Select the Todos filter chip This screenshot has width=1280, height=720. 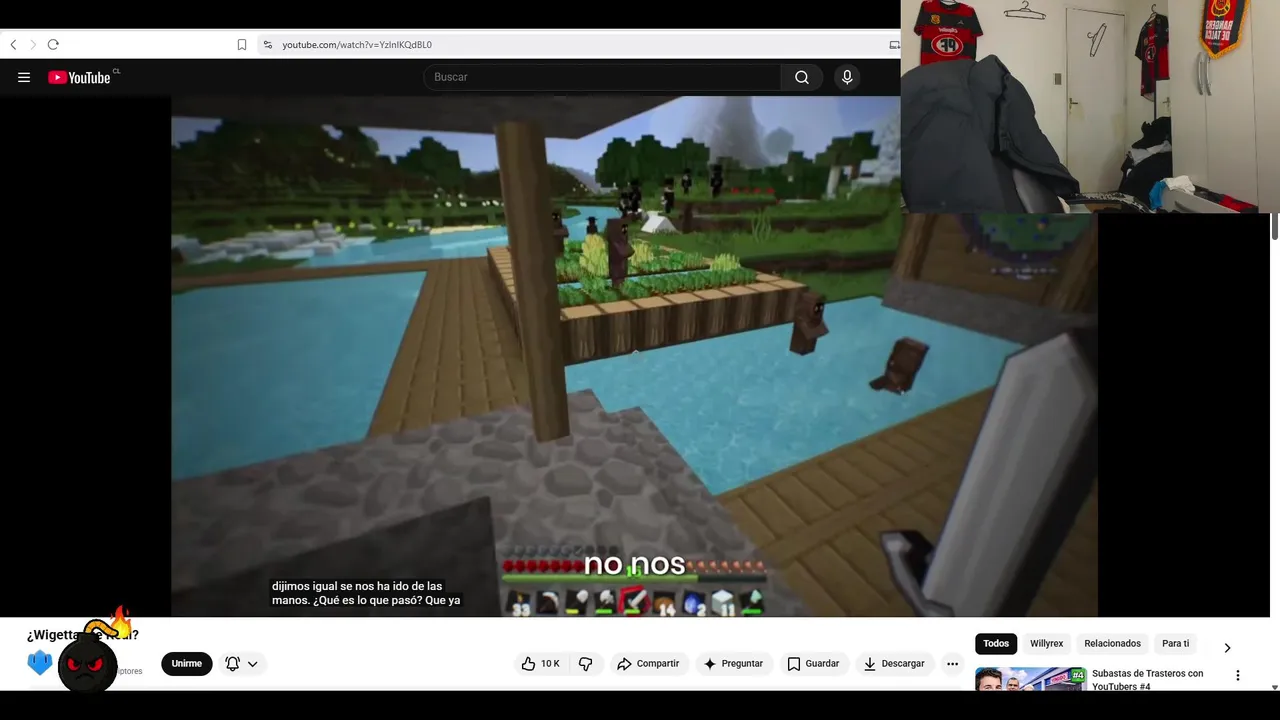click(996, 644)
